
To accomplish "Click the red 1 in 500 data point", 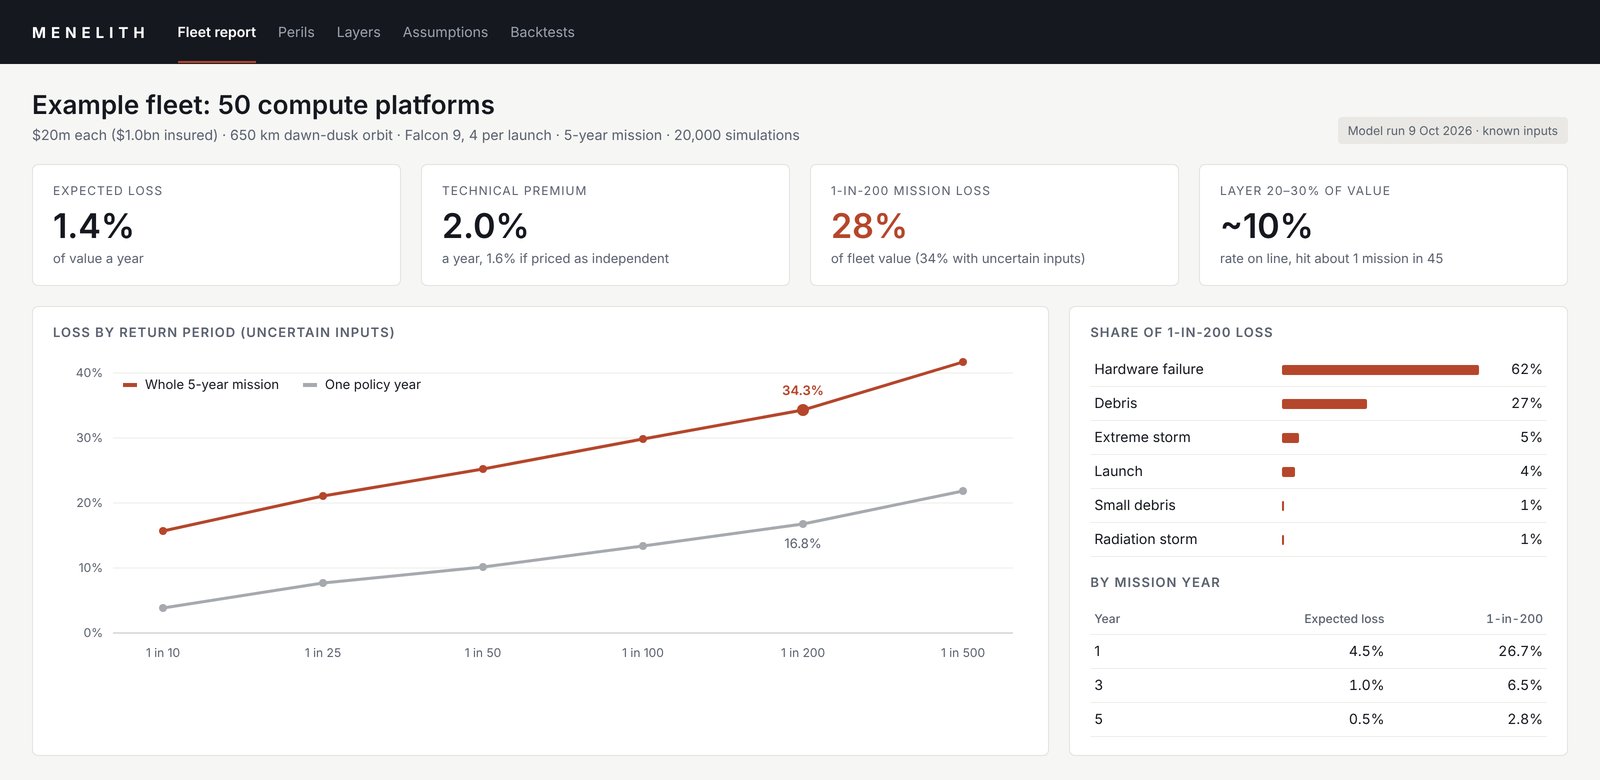I will tap(963, 362).
